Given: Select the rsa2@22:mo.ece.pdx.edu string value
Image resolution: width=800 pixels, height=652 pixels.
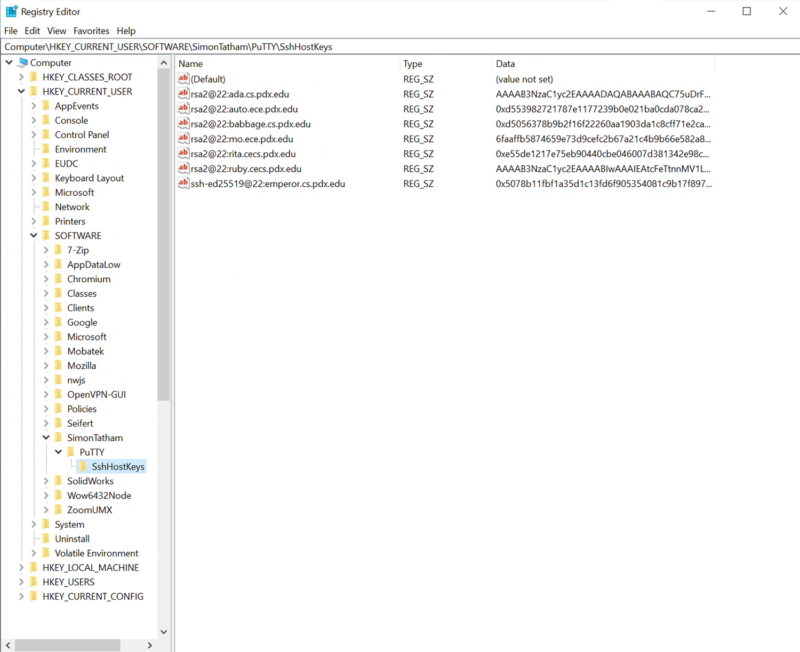Looking at the screenshot, I should [x=240, y=139].
